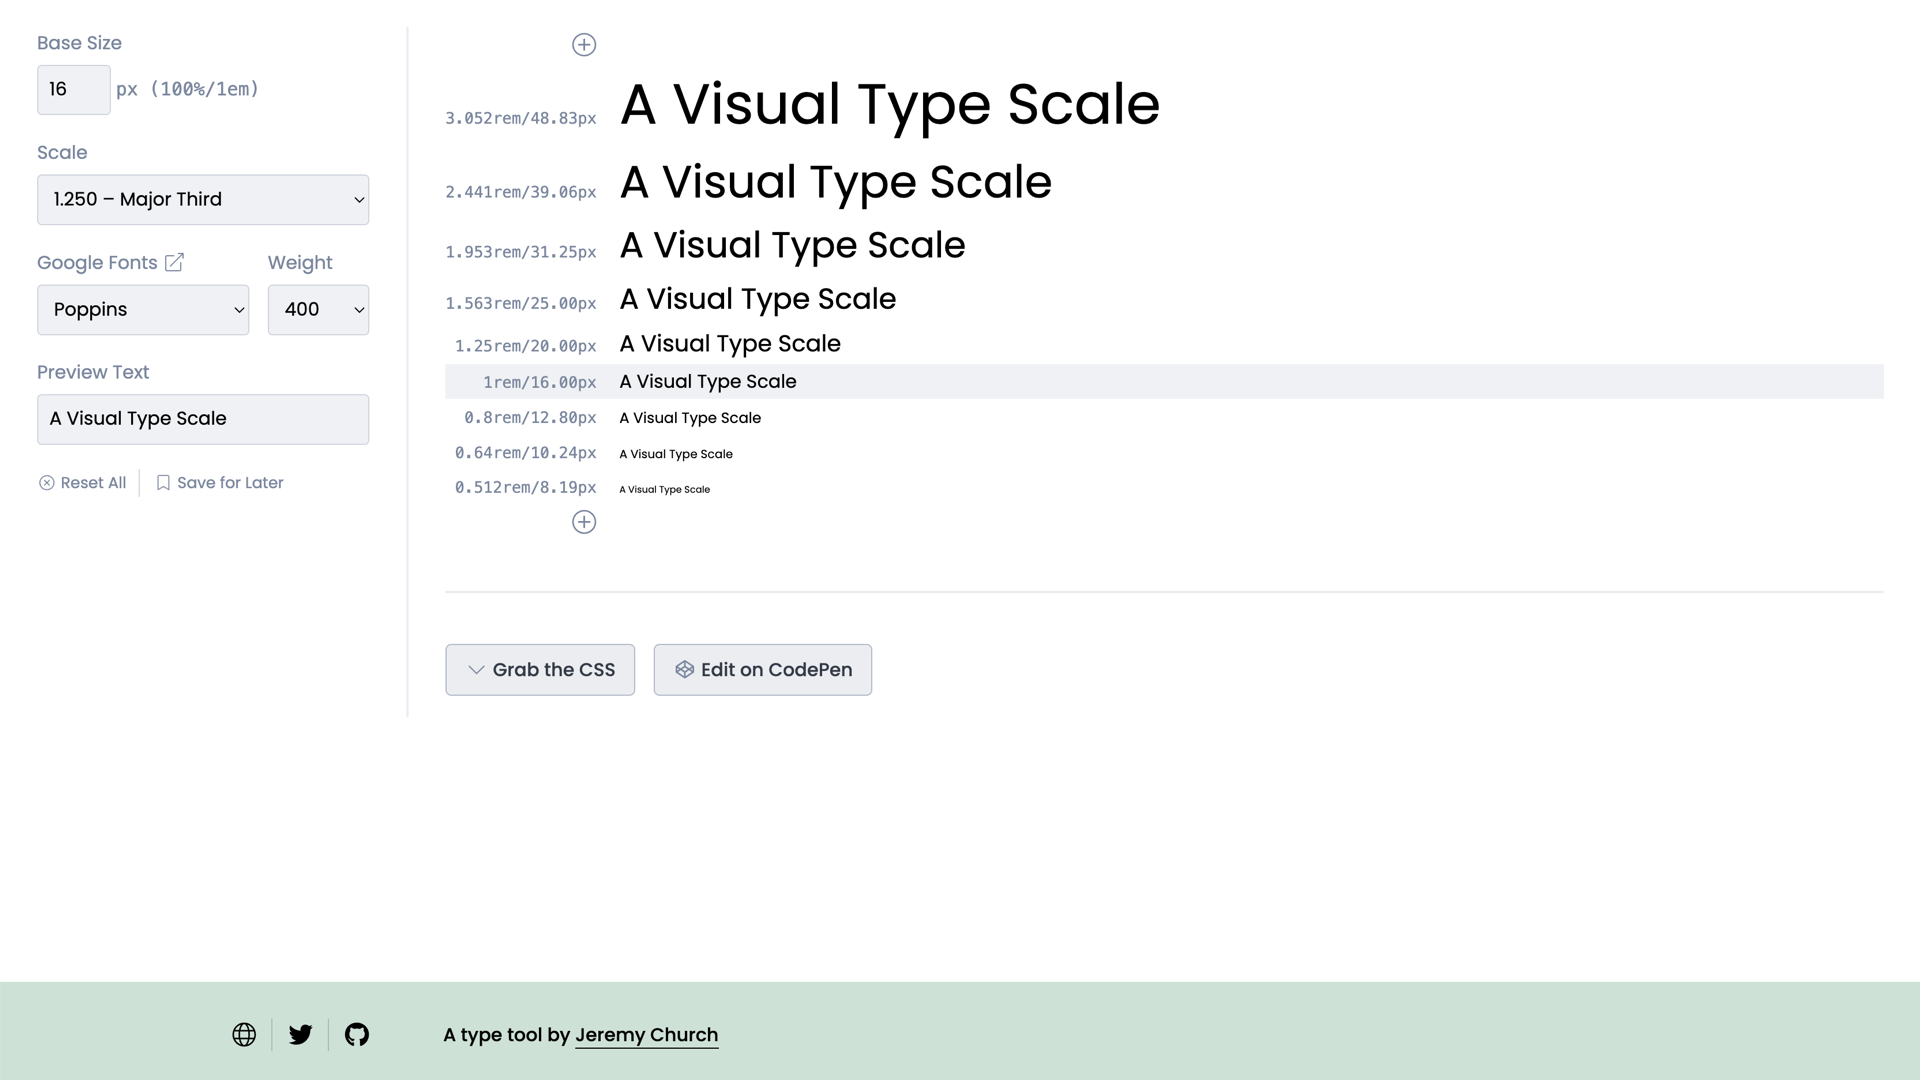Click the plus icon above the largest scale step
This screenshot has width=1920, height=1080.
(x=584, y=44)
